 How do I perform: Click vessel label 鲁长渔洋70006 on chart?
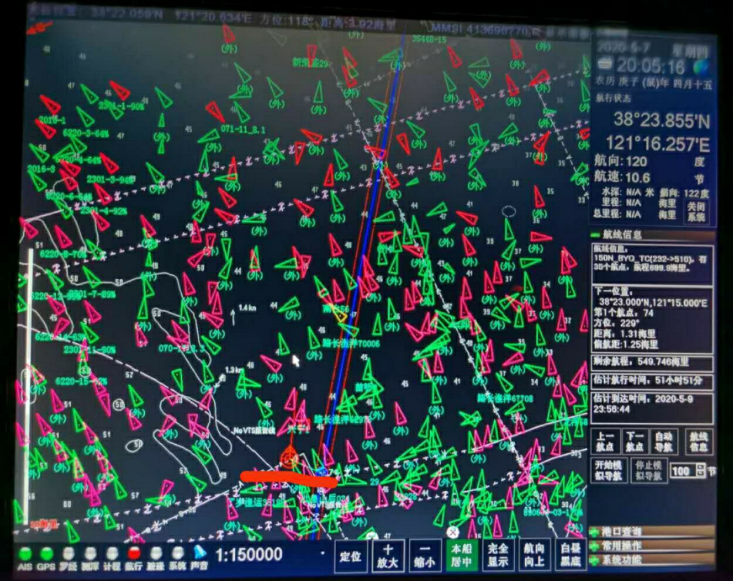(x=351, y=344)
